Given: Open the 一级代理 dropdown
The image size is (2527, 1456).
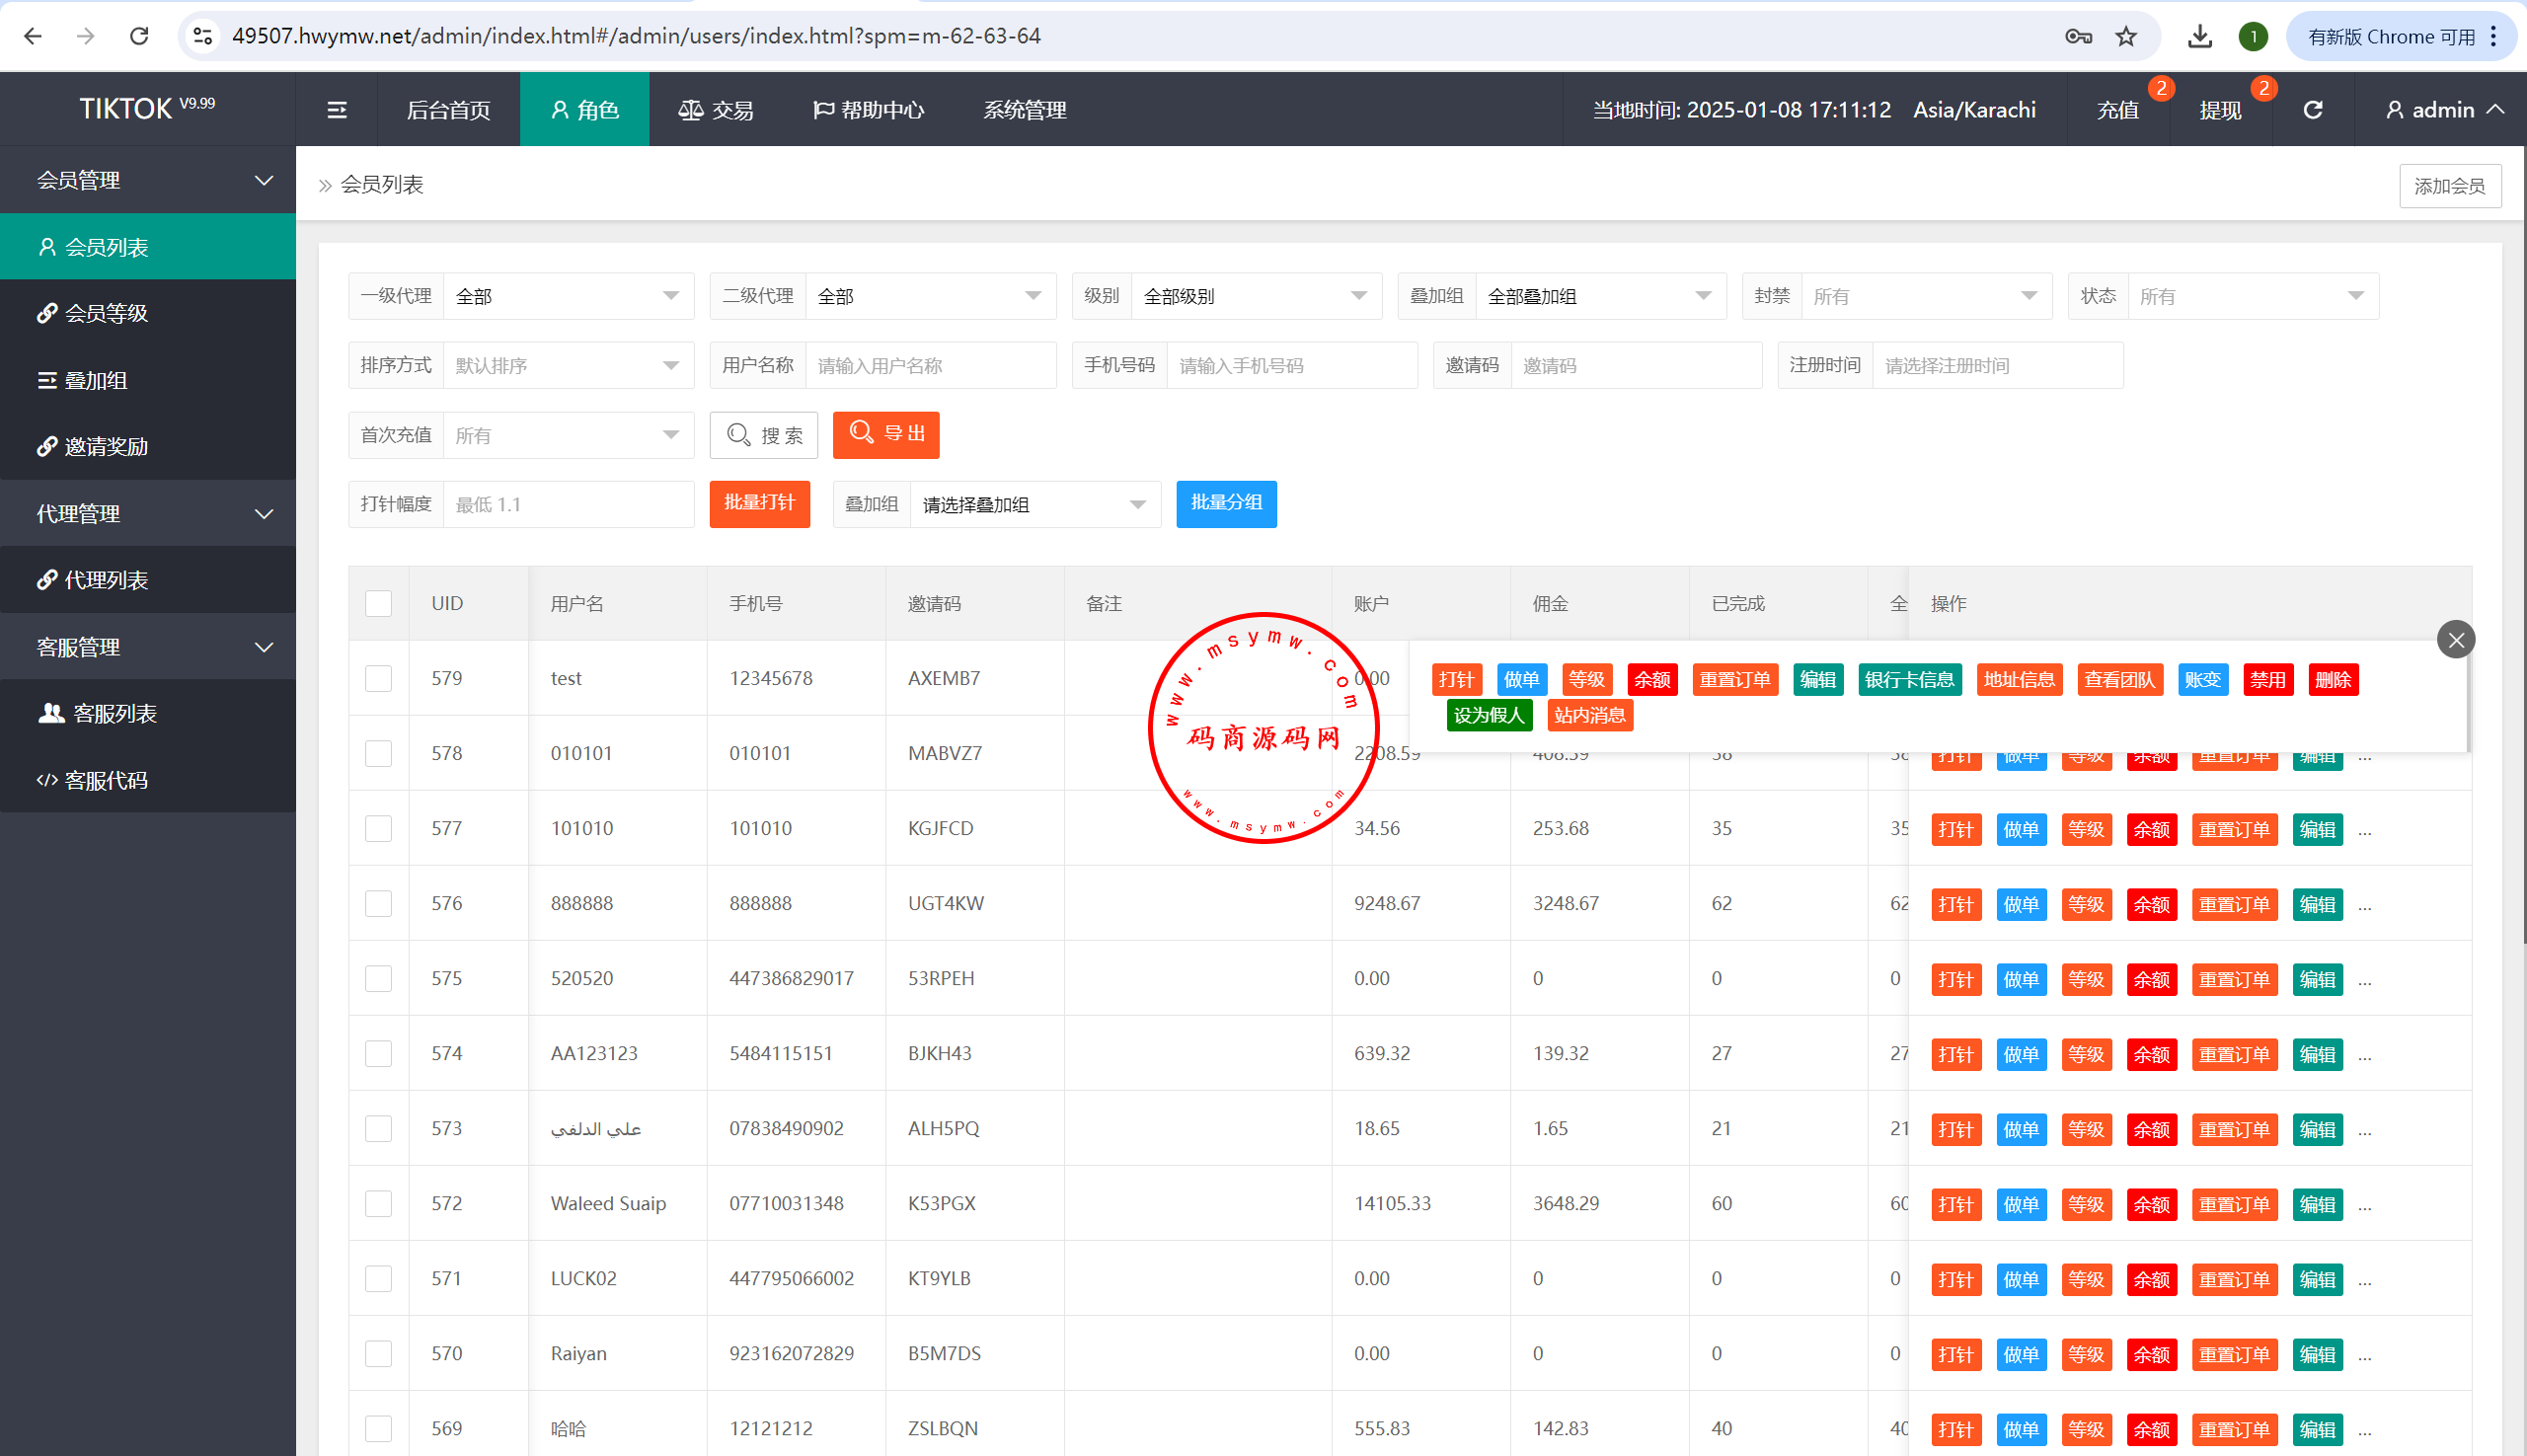Looking at the screenshot, I should pos(568,296).
